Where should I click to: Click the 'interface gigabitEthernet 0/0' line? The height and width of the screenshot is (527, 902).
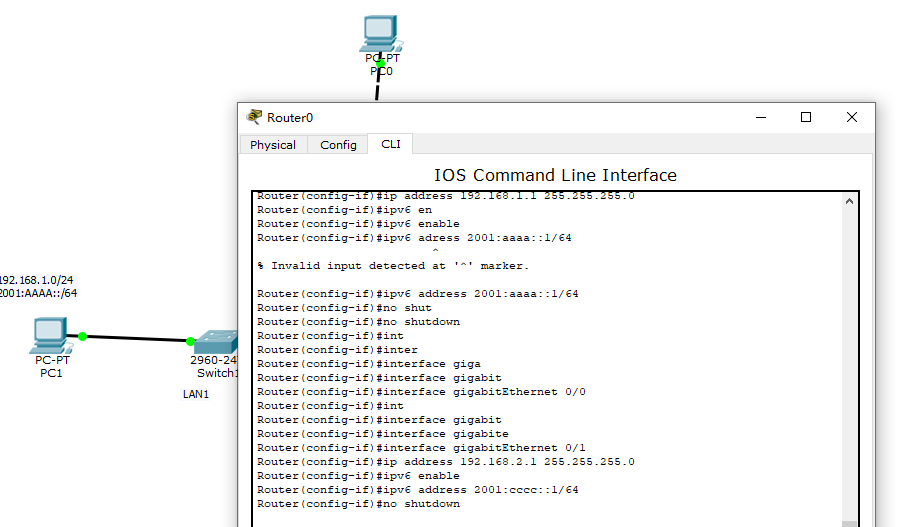point(421,392)
